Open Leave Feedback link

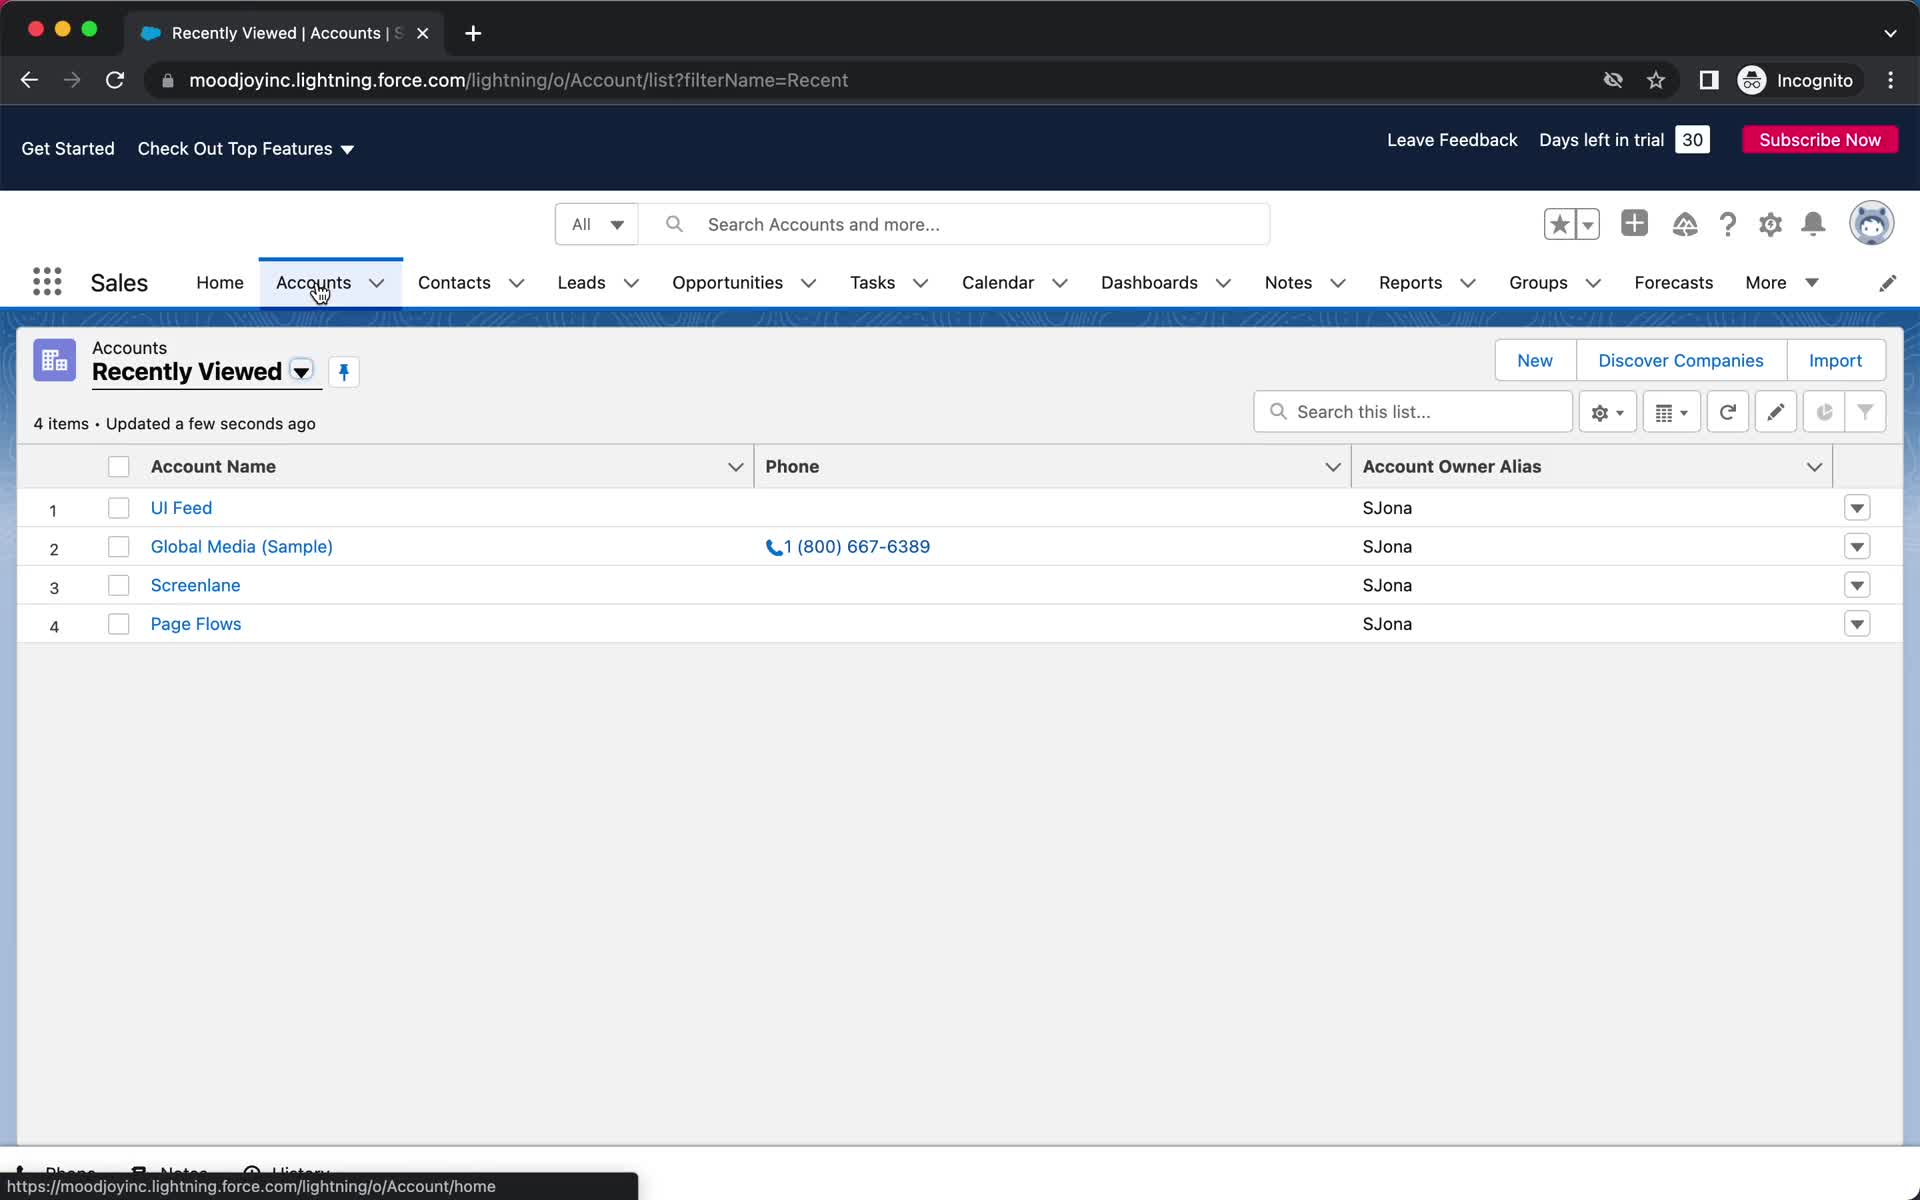pos(1452,140)
